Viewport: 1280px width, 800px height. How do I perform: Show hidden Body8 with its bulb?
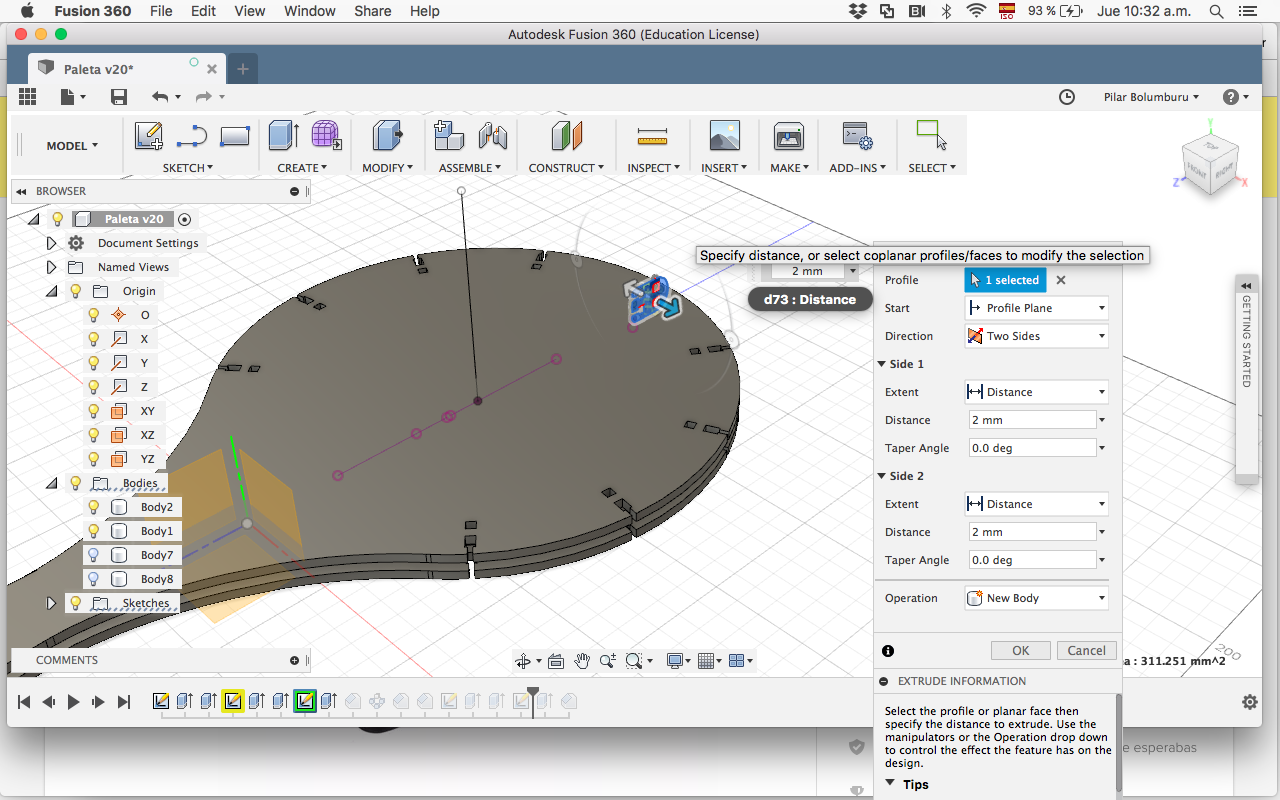tap(94, 579)
